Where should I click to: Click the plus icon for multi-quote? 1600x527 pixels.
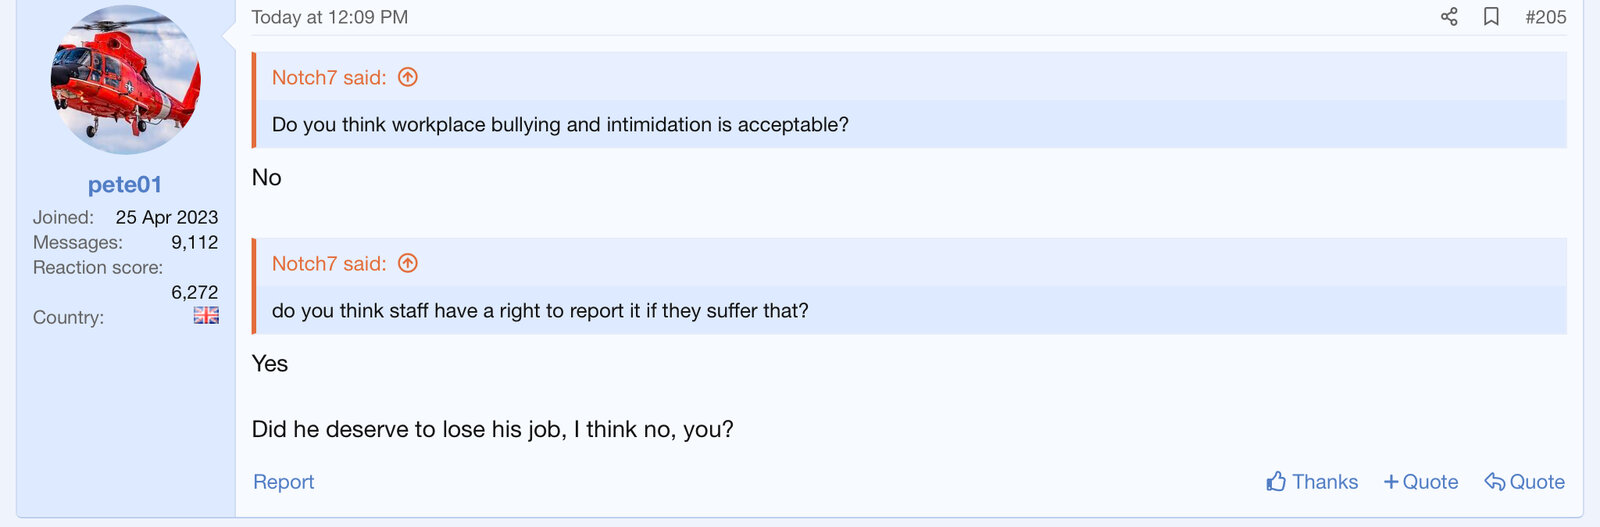tap(1390, 482)
